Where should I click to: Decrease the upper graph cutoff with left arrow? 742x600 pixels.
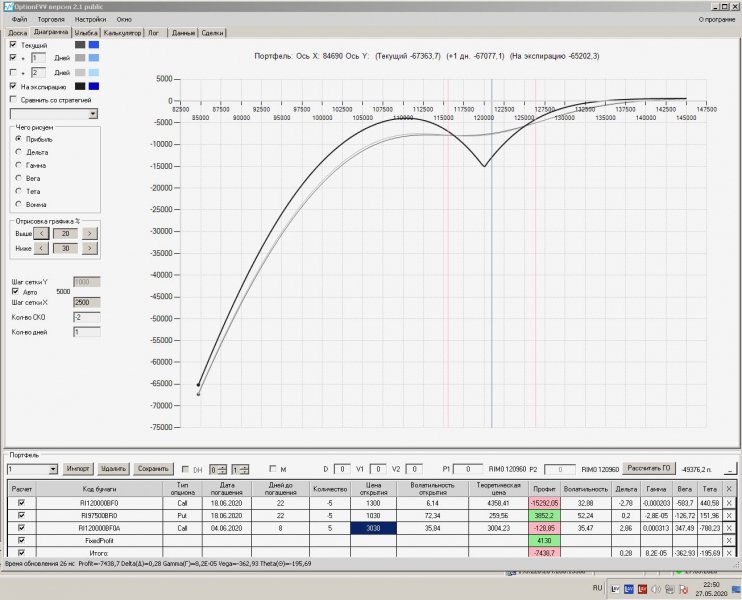pos(42,233)
